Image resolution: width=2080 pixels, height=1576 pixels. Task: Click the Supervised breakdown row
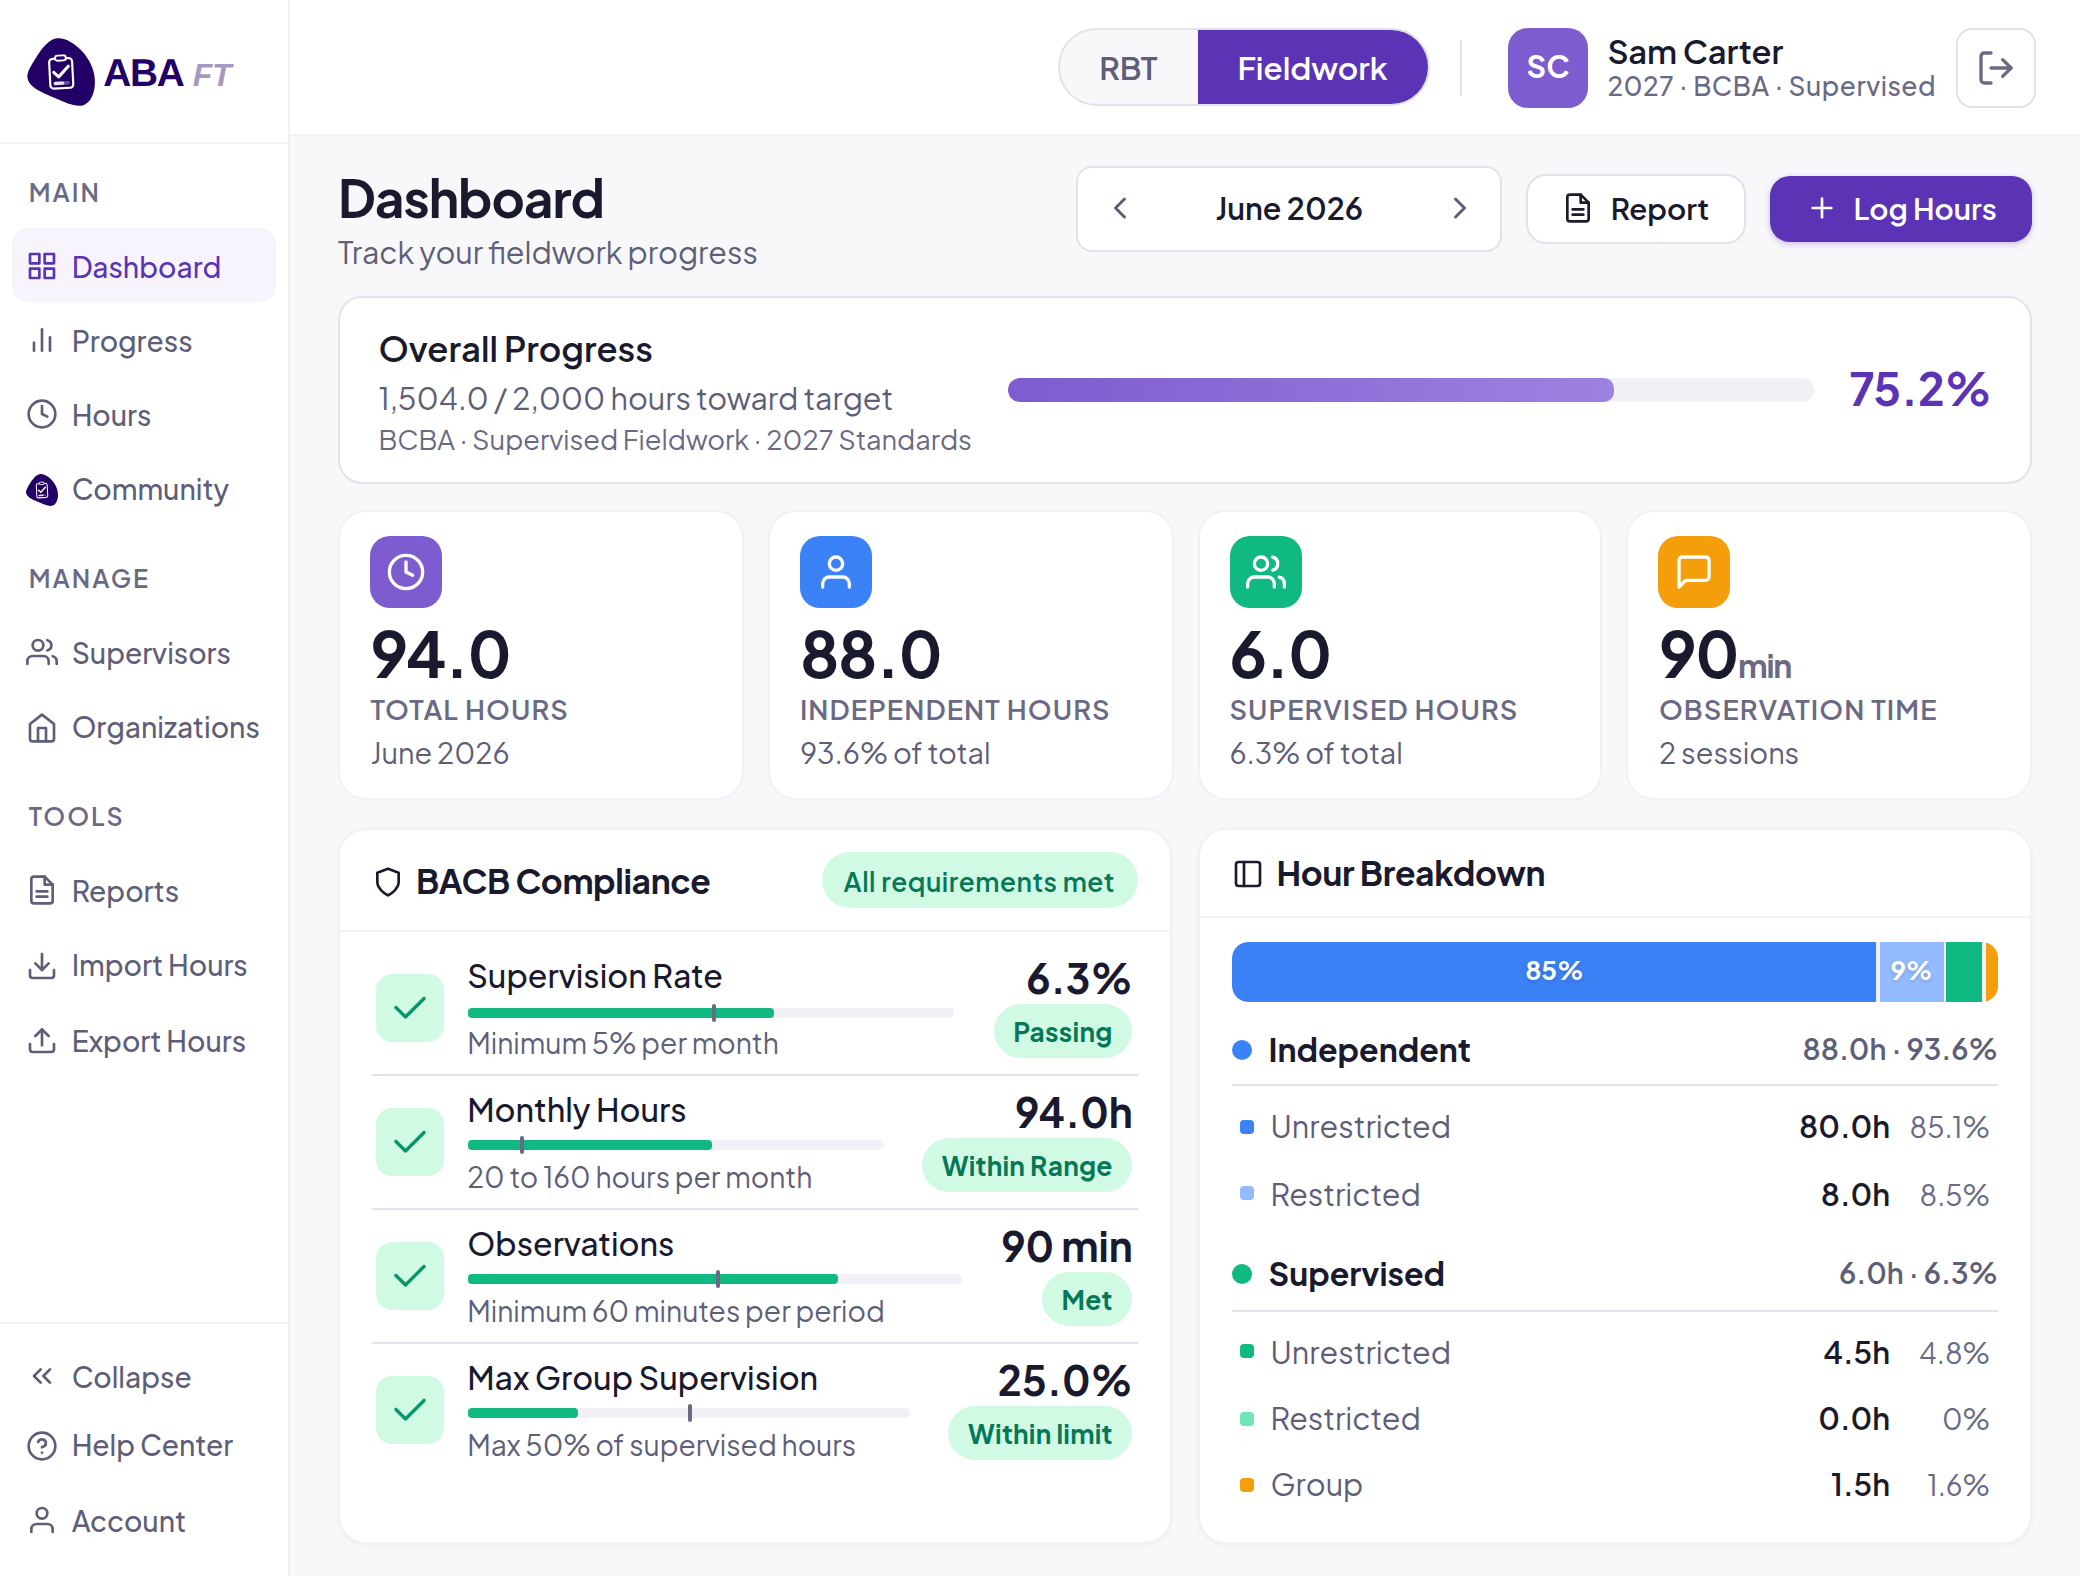click(1614, 1274)
